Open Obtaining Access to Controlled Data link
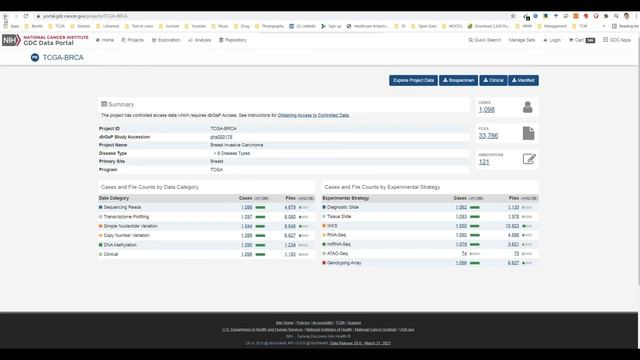Screen dimensions: 640x360 [x=313, y=116]
